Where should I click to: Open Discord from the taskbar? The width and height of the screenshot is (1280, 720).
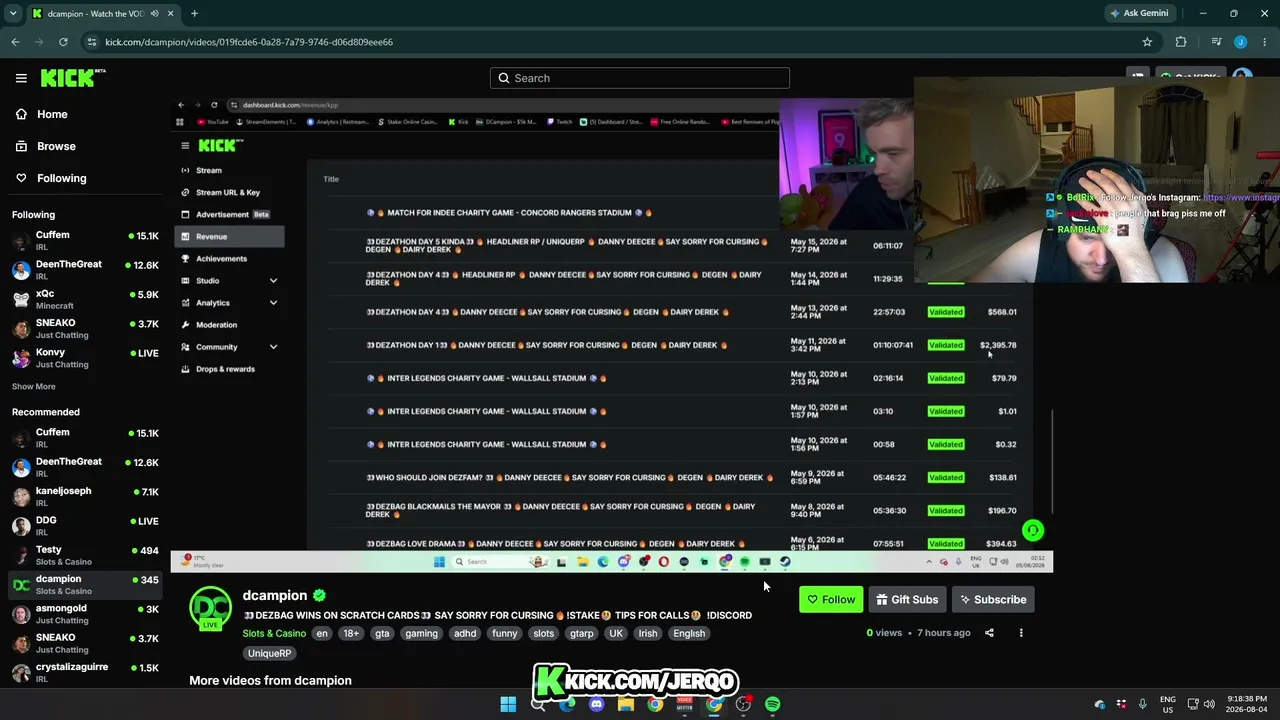point(597,704)
